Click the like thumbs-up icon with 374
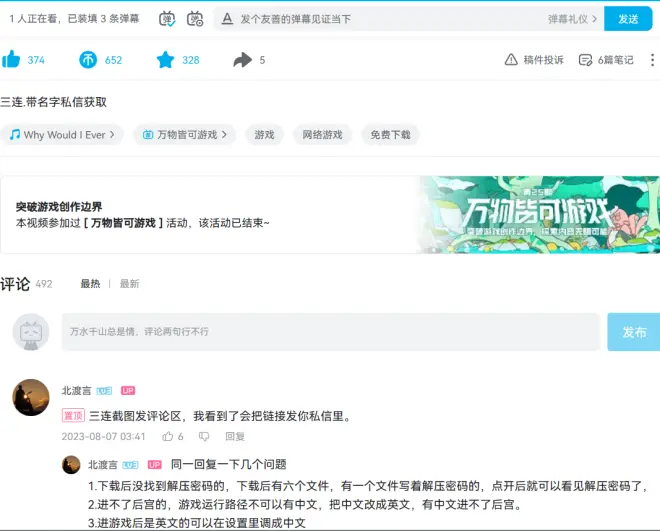 [12, 60]
